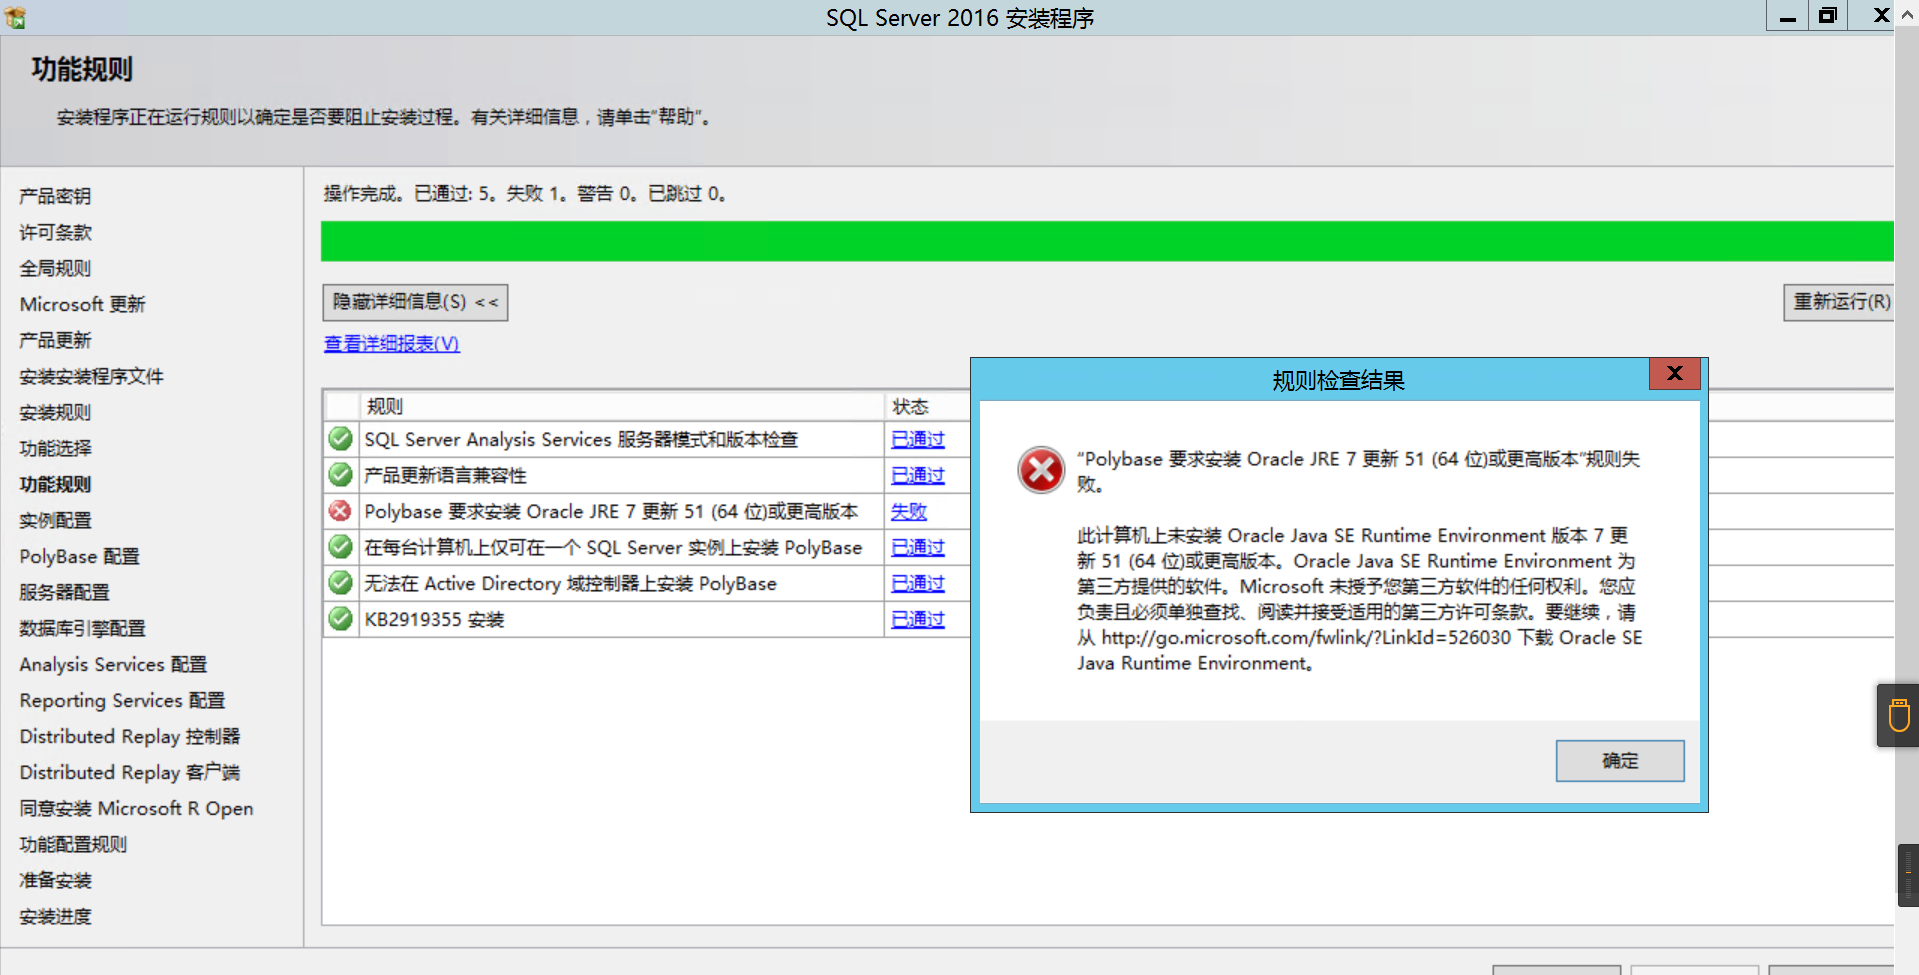This screenshot has width=1919, height=975.
Task: Select the 安装安装程序文件 step in the sidebar
Action: tap(91, 376)
